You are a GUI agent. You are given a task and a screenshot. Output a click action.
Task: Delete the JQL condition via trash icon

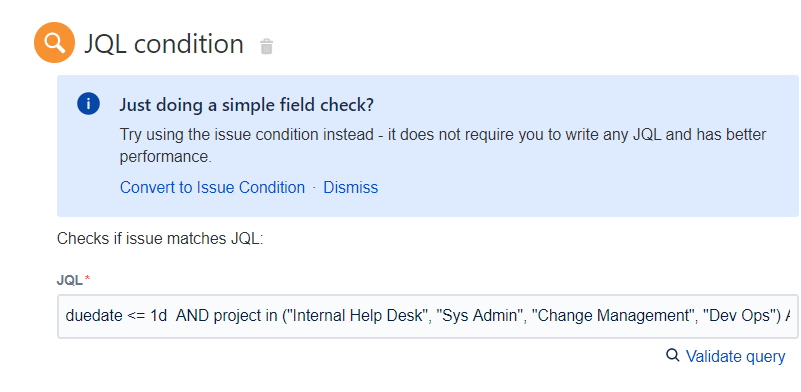point(267,47)
